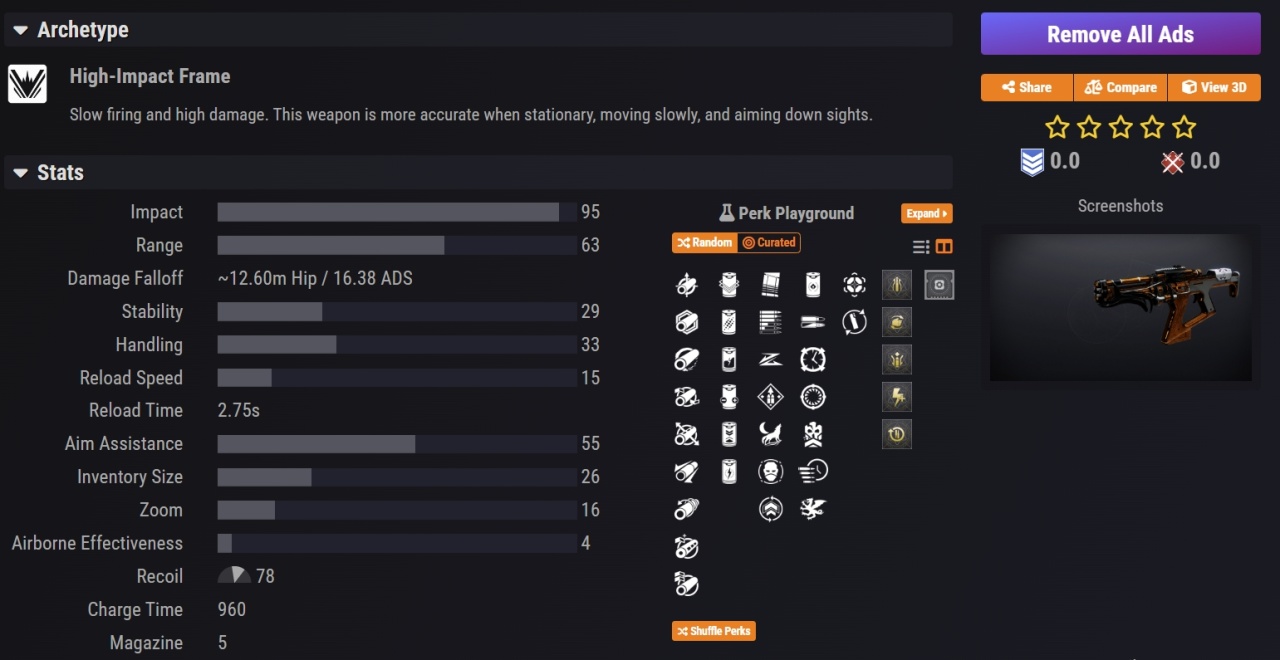Toggle list view for perks
The width and height of the screenshot is (1280, 660).
point(921,247)
